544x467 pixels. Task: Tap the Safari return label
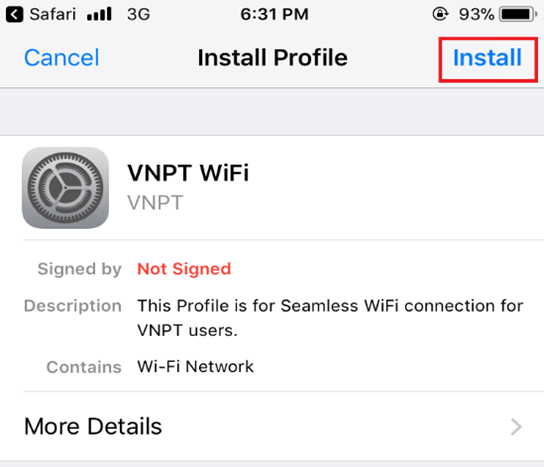click(52, 15)
